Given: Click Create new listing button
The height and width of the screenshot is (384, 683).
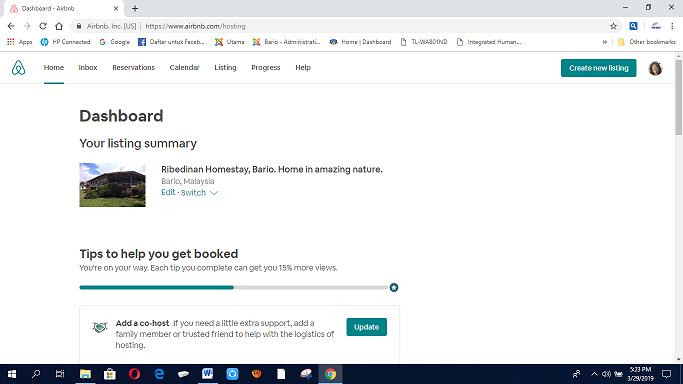Looking at the screenshot, I should (598, 68).
